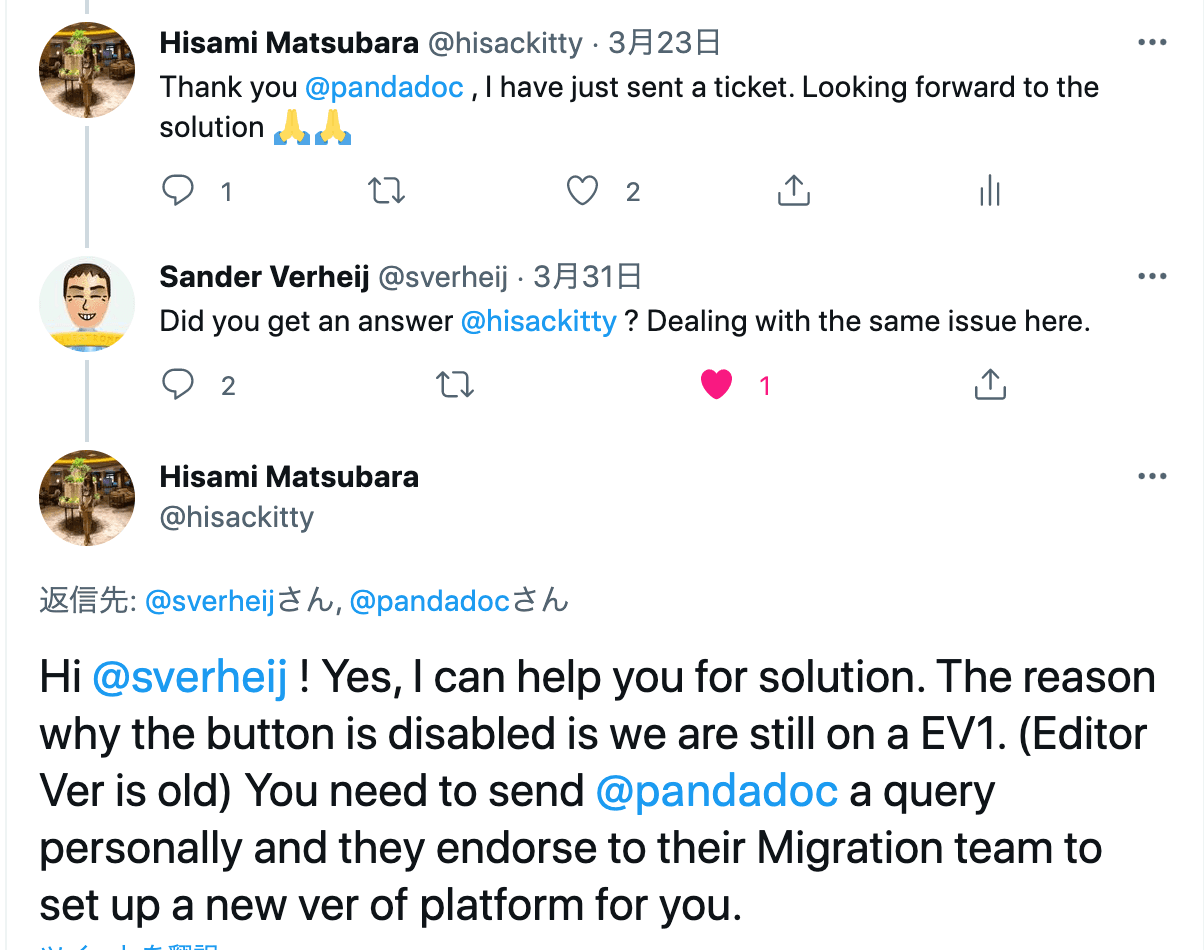Open more options for Sander's tweet

(1152, 276)
